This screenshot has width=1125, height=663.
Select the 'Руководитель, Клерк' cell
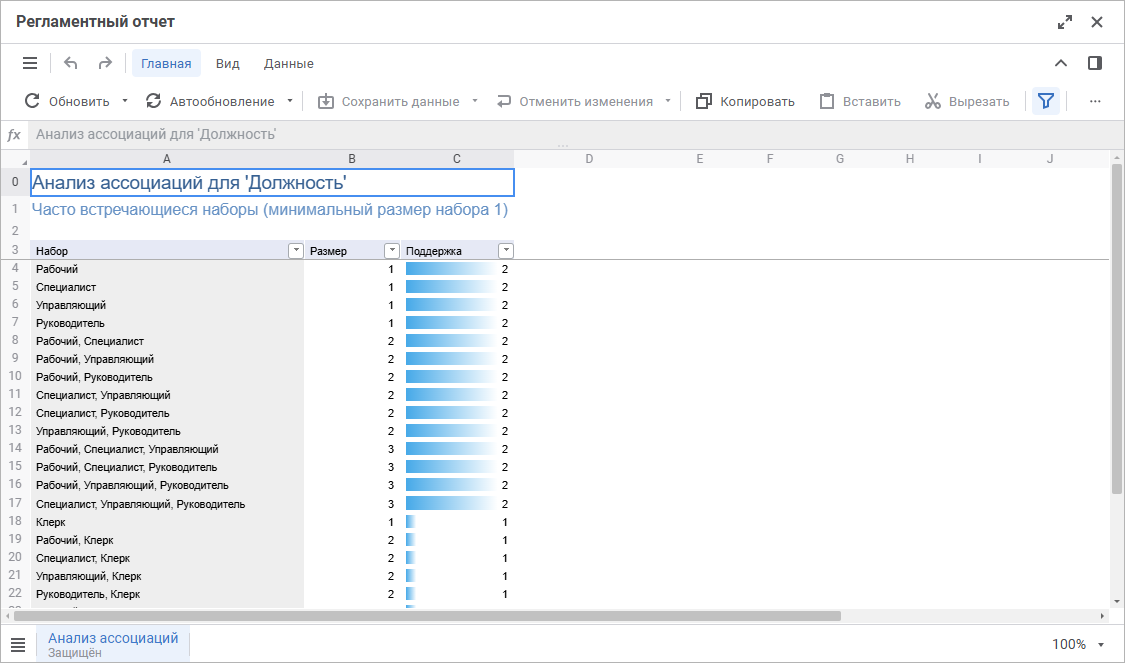166,594
